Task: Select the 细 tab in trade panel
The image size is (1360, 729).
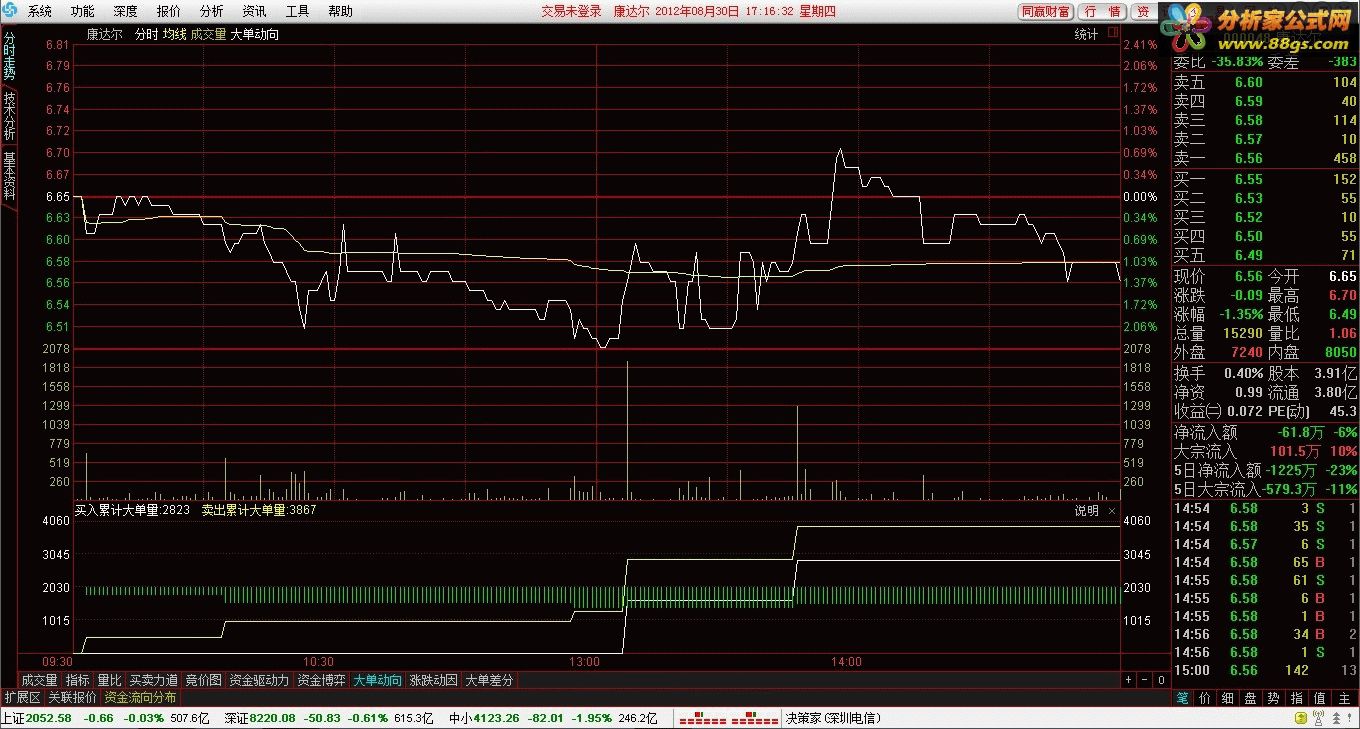Action: pyautogui.click(x=1228, y=697)
